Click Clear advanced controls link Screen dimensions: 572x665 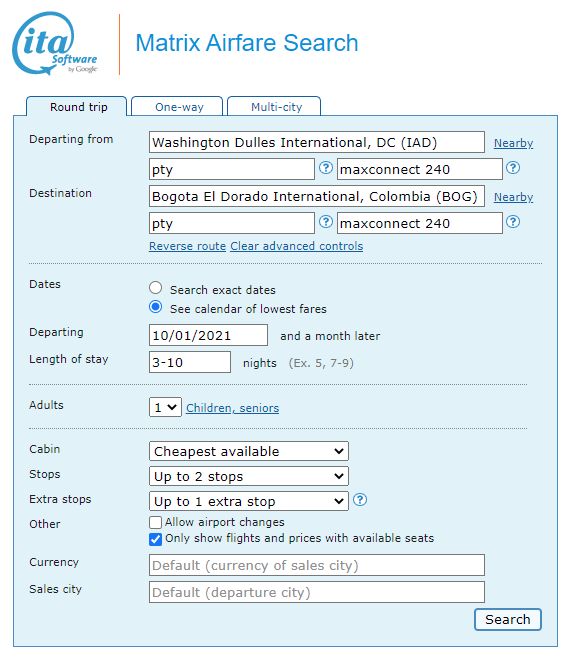click(x=296, y=246)
